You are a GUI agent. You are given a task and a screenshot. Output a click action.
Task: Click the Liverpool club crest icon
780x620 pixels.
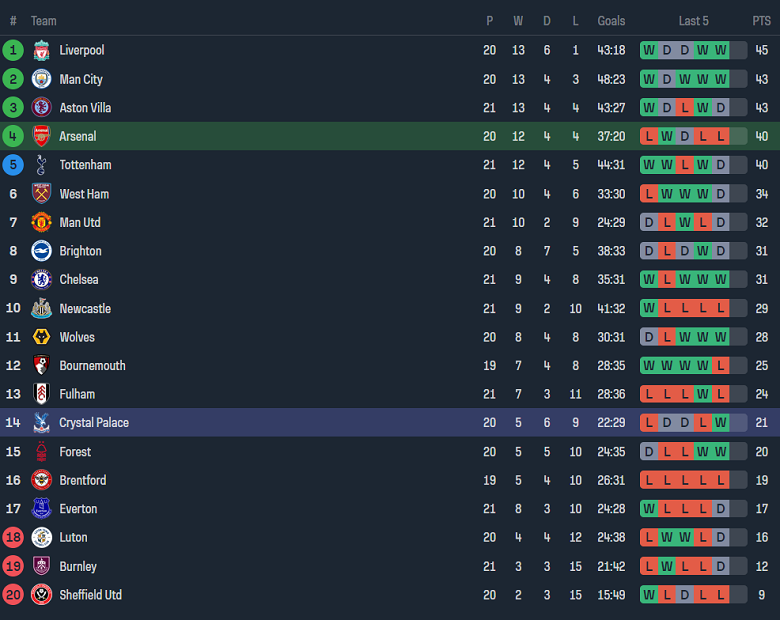tap(41, 50)
